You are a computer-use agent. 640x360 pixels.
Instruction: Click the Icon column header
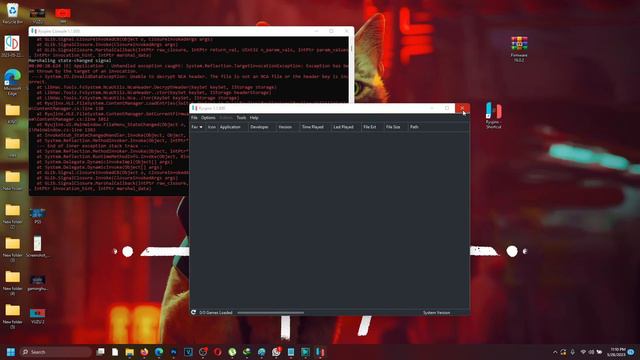click(x=211, y=127)
